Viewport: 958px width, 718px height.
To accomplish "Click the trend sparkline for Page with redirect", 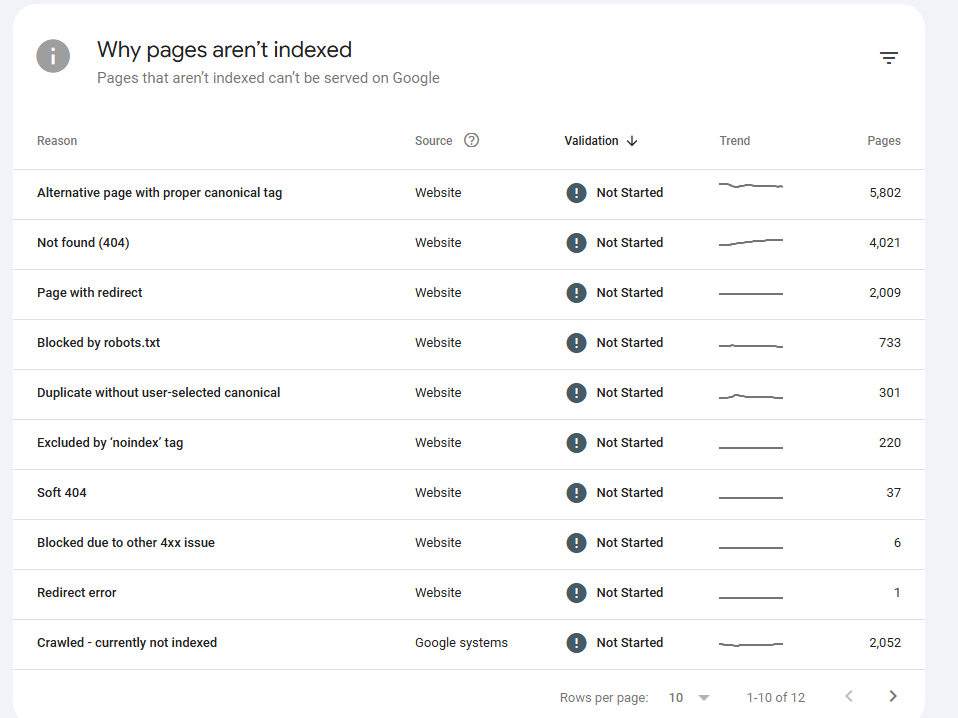I will (751, 293).
